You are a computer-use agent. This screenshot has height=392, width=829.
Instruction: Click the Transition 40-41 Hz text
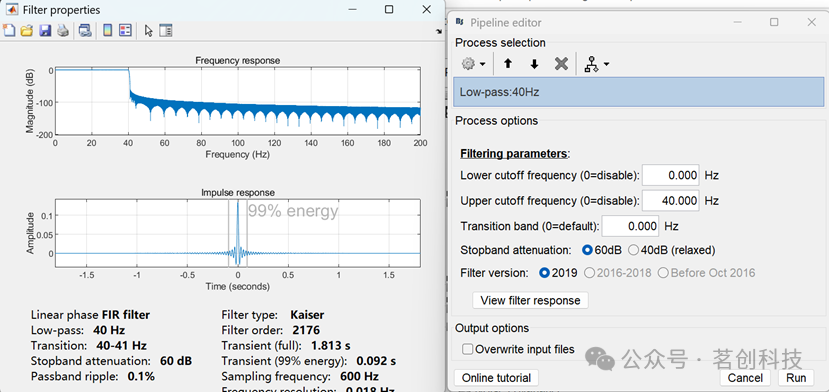(89, 346)
